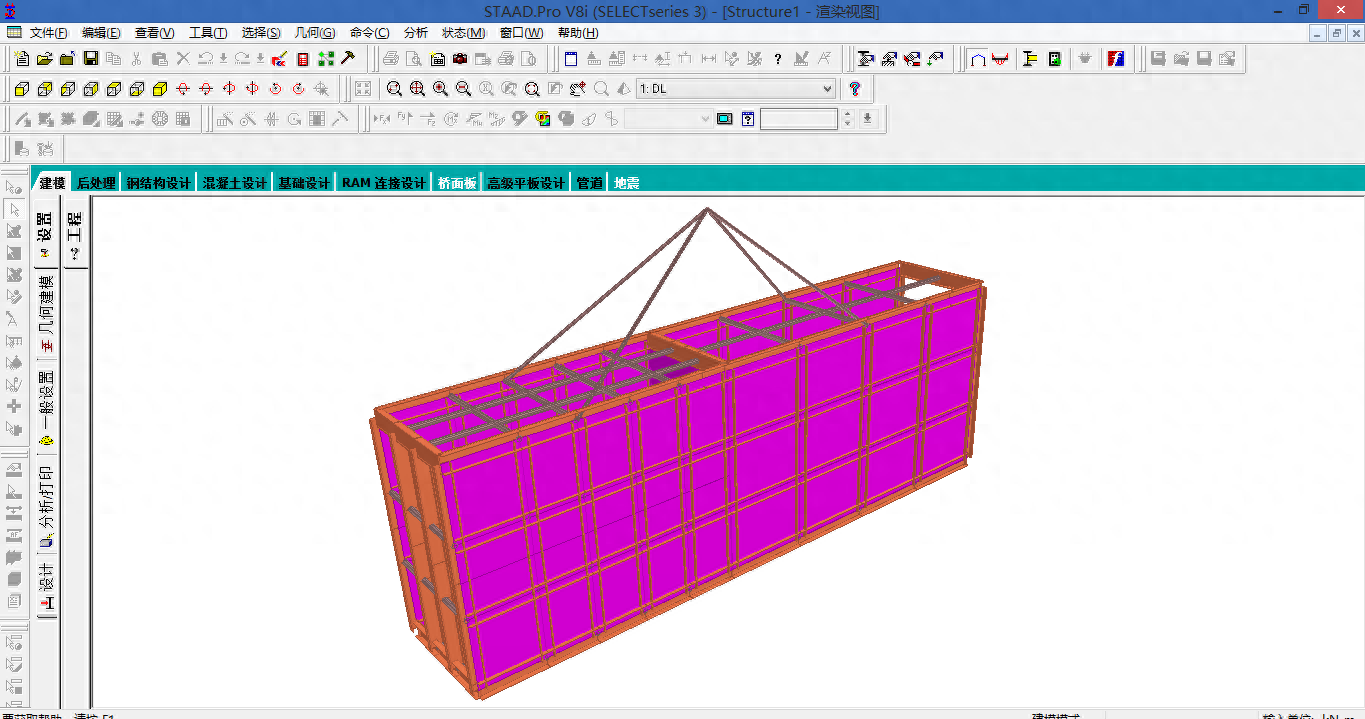Click the Zoom Out magnifier icon
The height and width of the screenshot is (719, 1365).
463,89
